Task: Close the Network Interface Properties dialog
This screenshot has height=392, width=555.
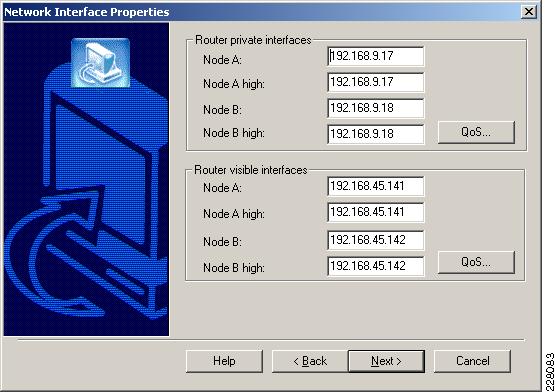Action: [528, 12]
